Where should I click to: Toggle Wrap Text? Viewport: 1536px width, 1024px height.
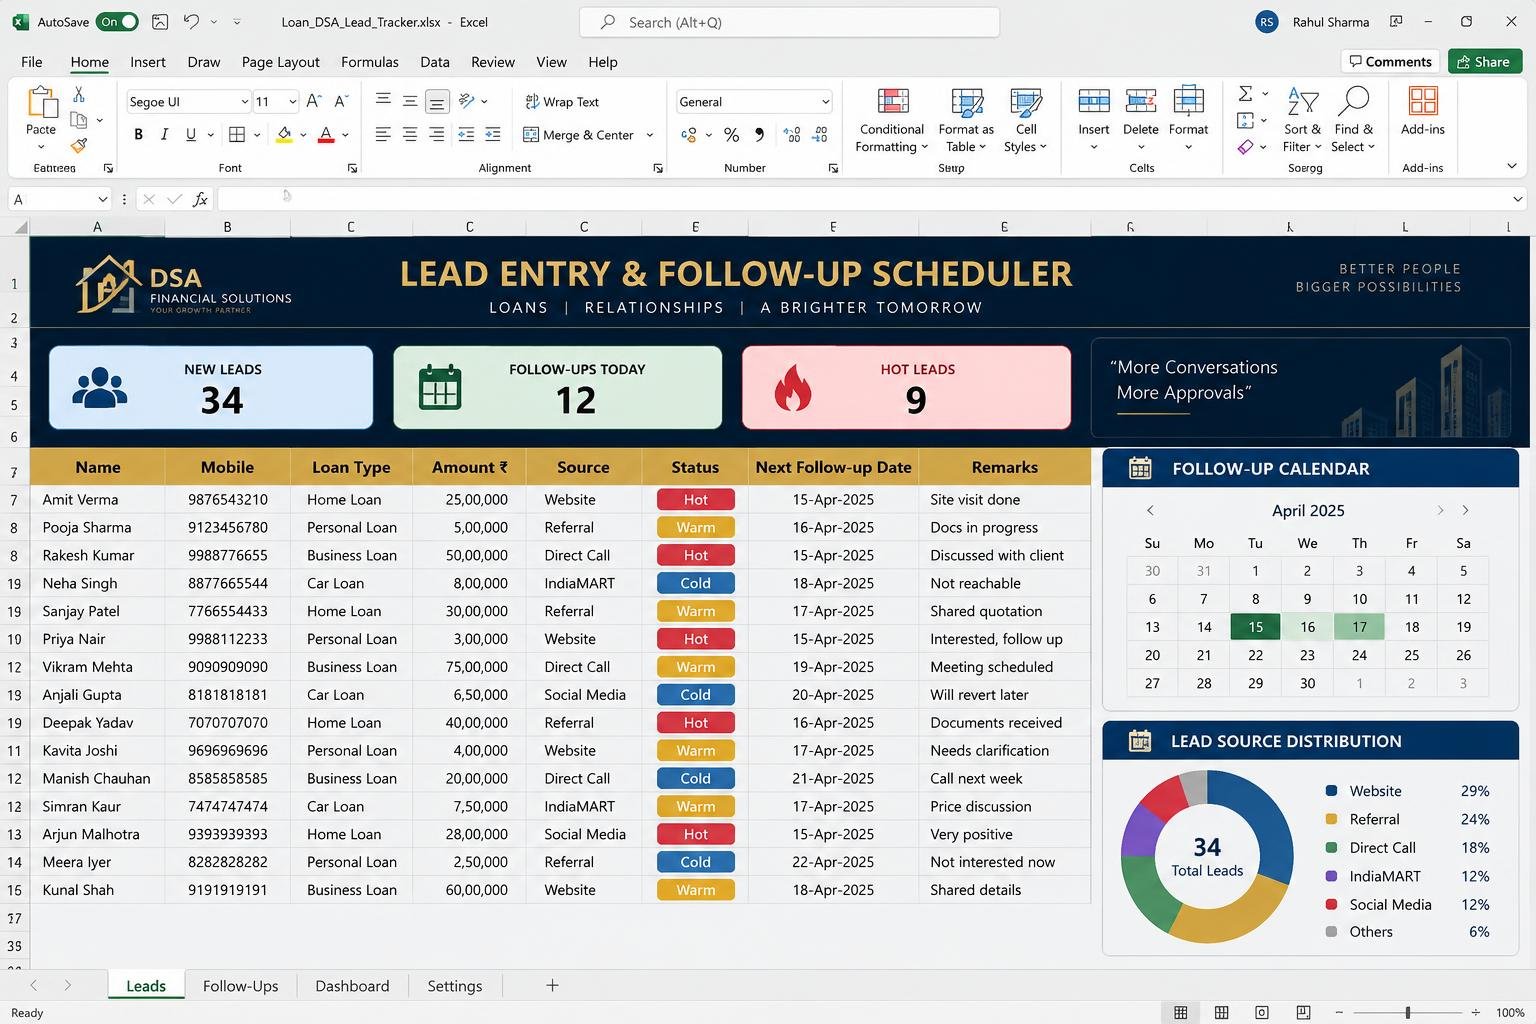[562, 102]
